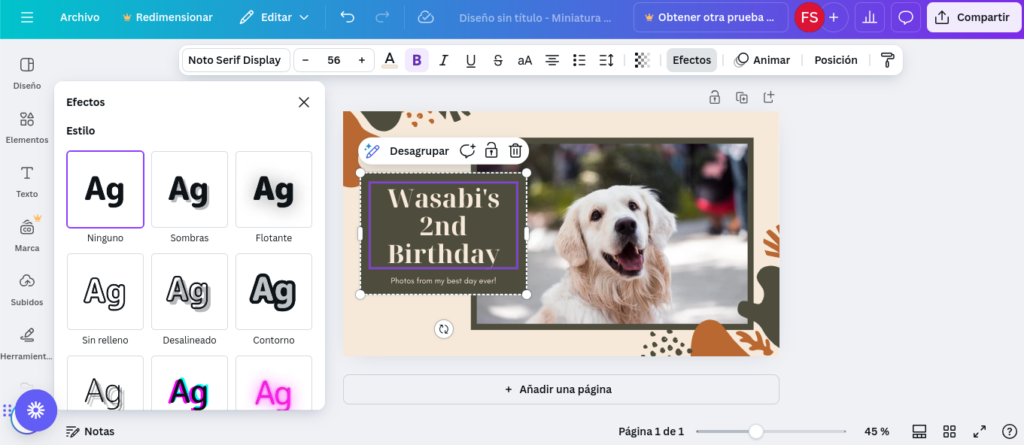The height and width of the screenshot is (445, 1024).
Task: Open the Archivo menu
Action: tap(80, 18)
